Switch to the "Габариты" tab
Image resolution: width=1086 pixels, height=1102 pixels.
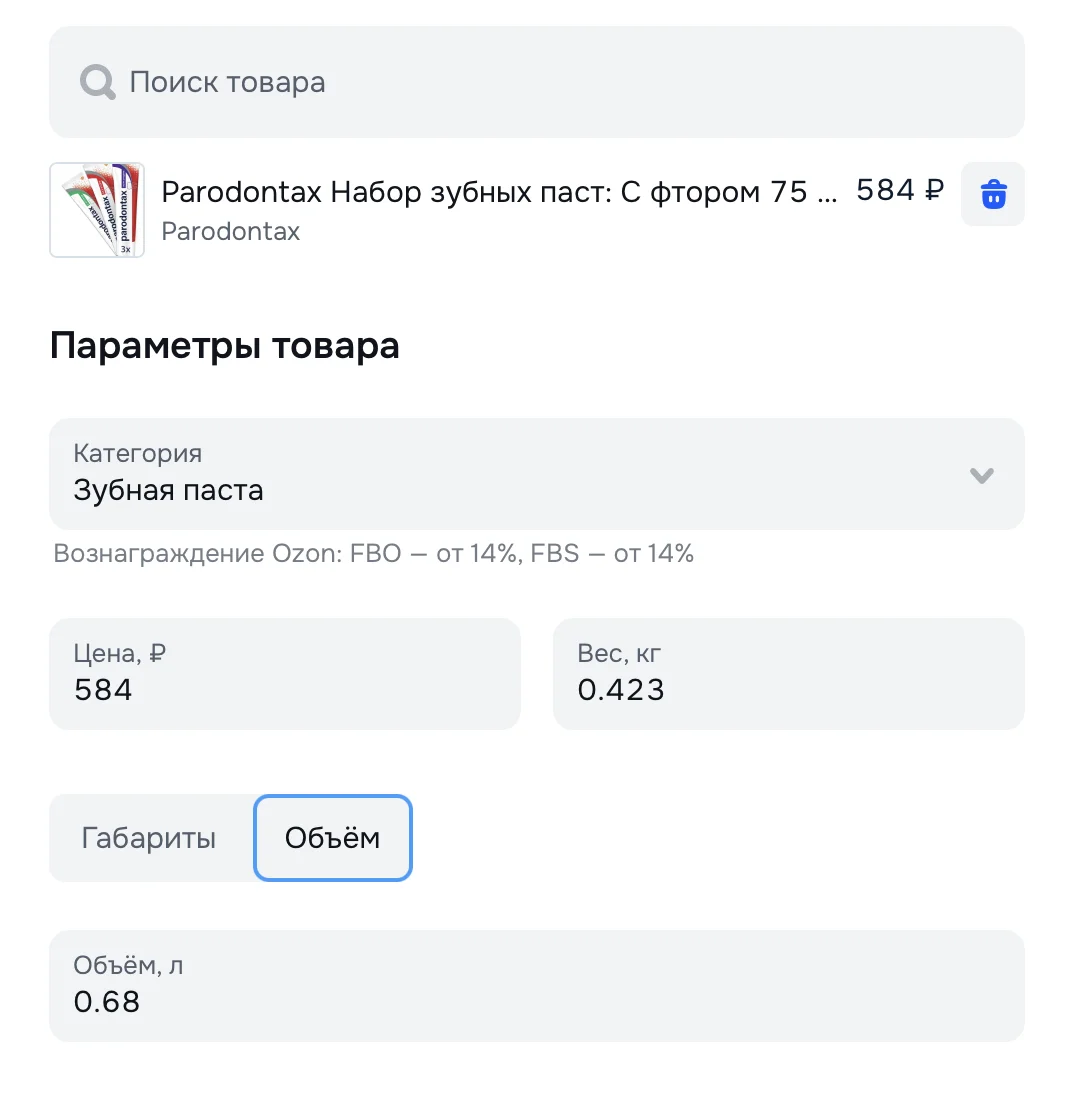[149, 838]
